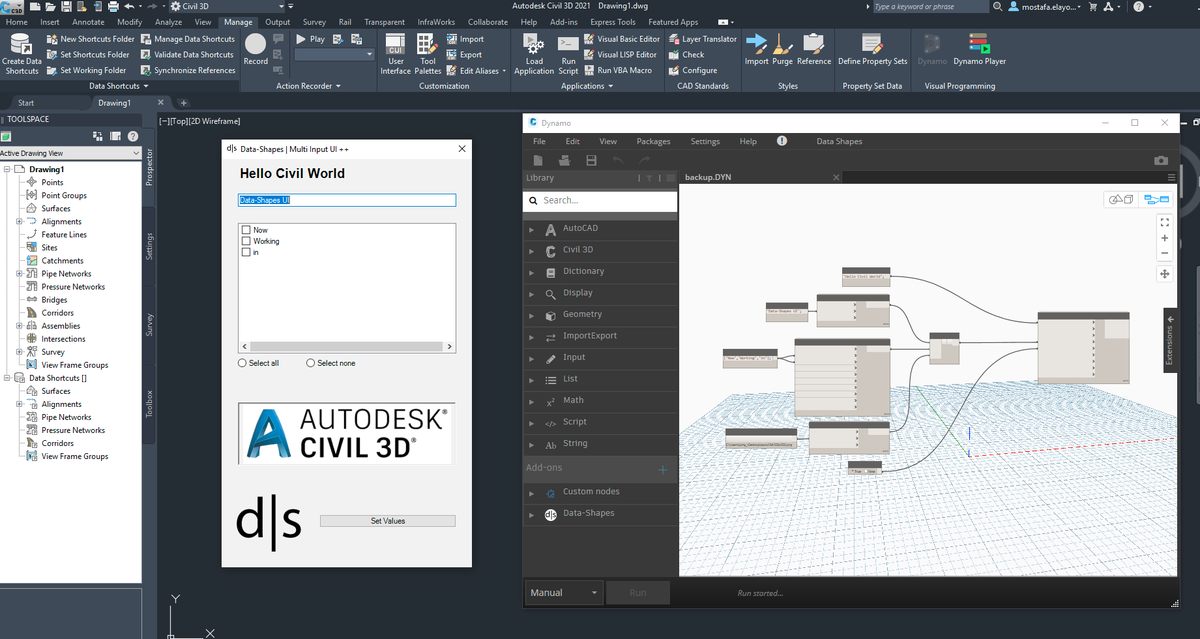This screenshot has width=1200, height=639.
Task: Open Dynamo Packages menu
Action: [653, 141]
